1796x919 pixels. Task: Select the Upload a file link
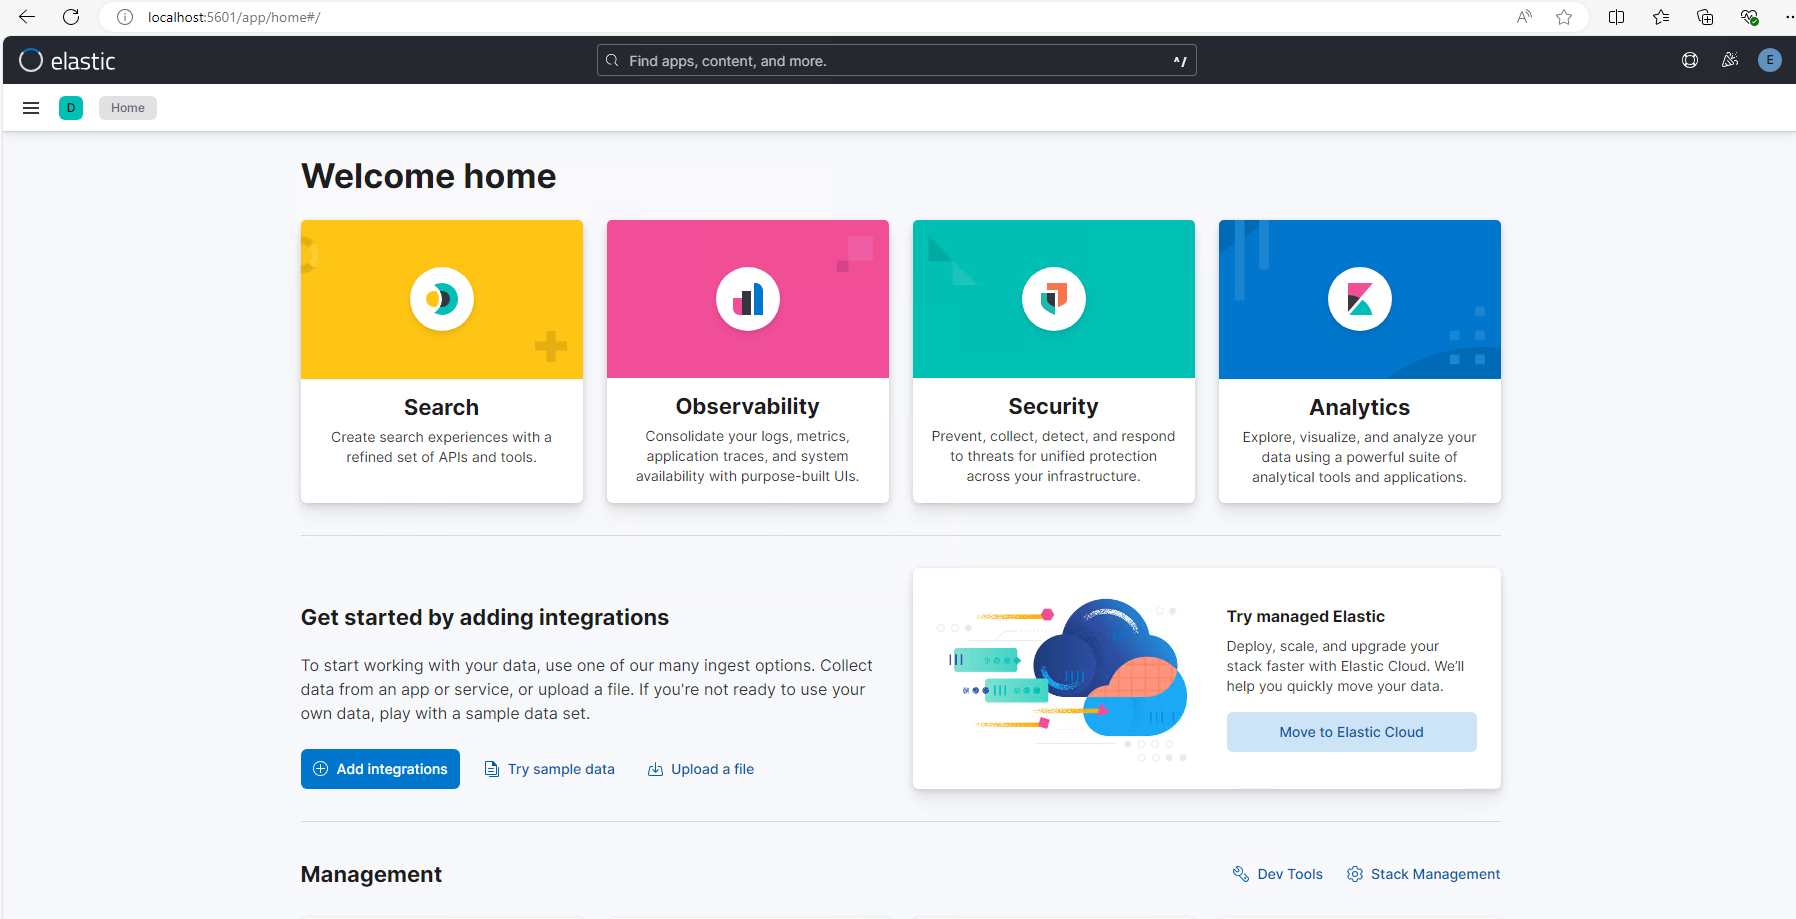[711, 769]
